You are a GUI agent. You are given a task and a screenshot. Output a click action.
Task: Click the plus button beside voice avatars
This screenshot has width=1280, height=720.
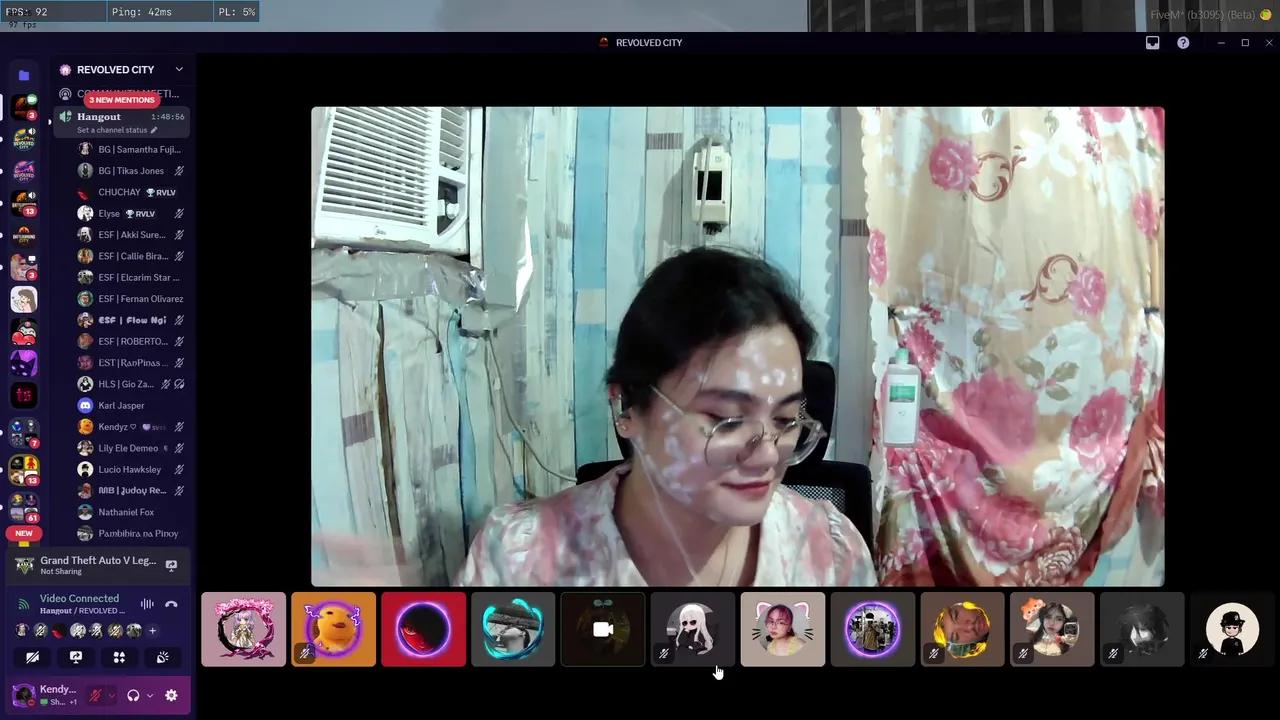[153, 631]
